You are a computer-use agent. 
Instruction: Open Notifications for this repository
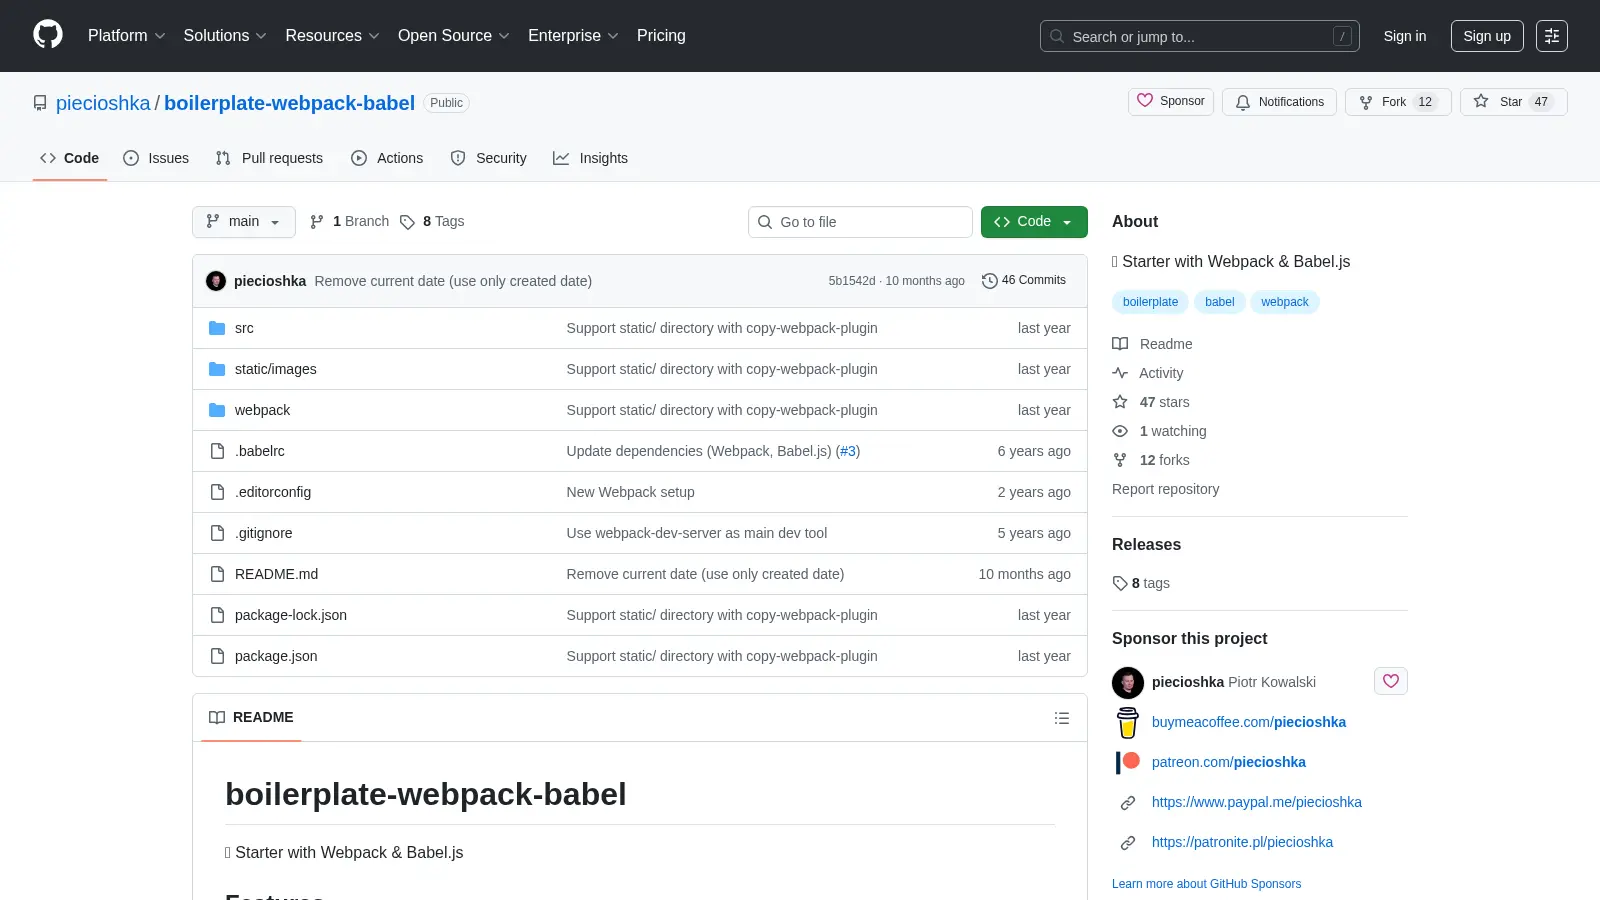coord(1279,102)
